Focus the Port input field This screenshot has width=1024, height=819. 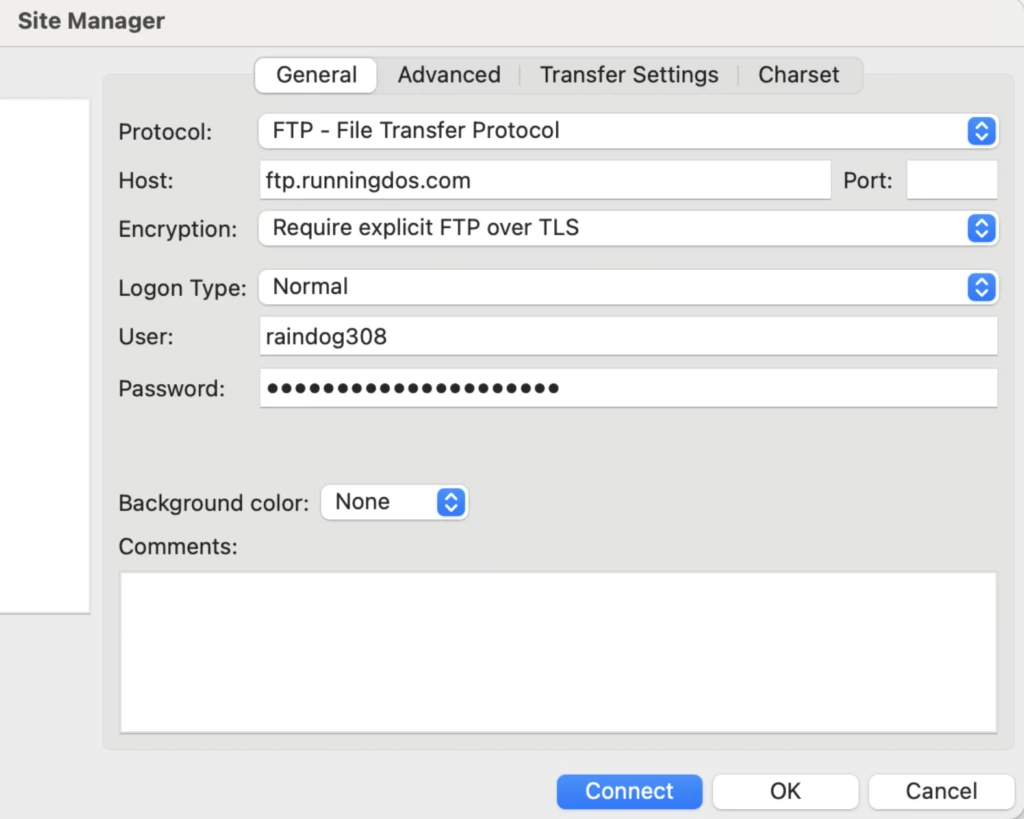click(952, 180)
